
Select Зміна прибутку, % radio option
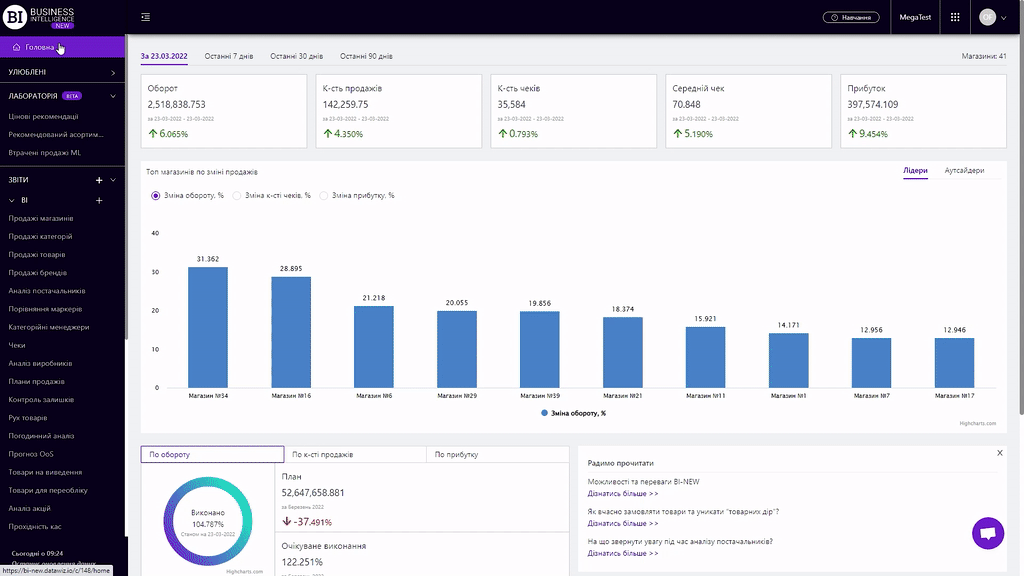pyautogui.click(x=324, y=195)
